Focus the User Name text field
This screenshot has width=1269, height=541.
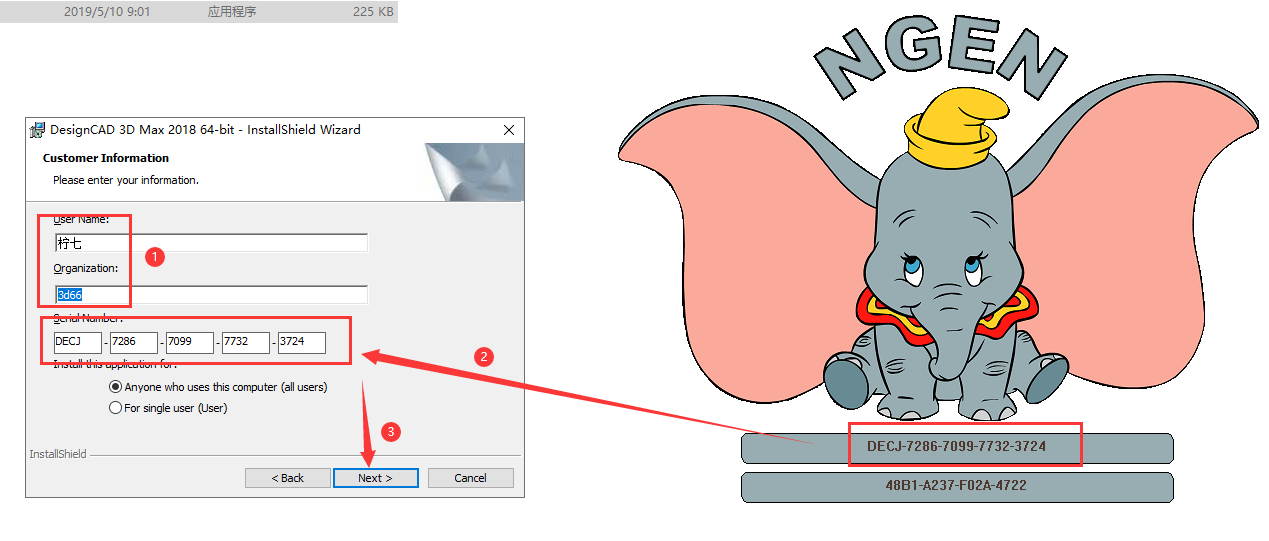tap(211, 243)
